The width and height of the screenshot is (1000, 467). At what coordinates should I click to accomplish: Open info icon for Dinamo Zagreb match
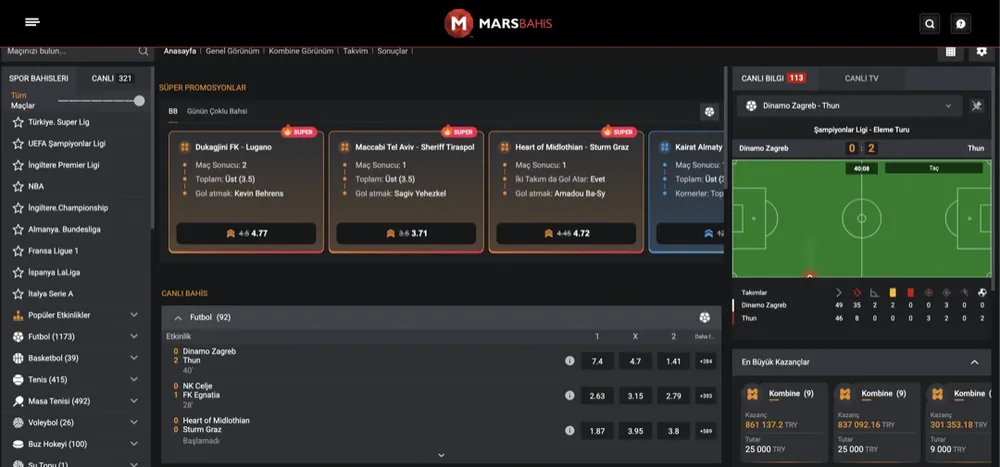point(570,360)
